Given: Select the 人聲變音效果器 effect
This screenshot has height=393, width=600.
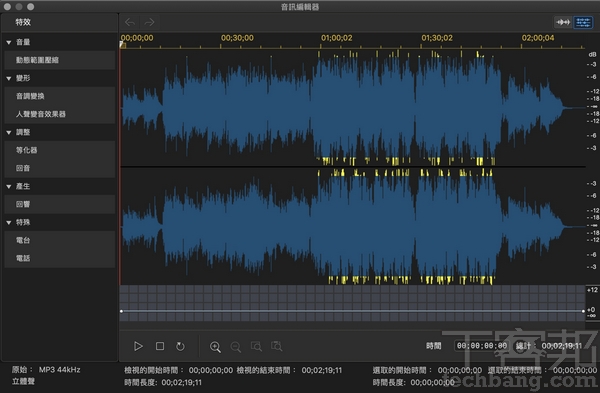Looking at the screenshot, I should pos(60,114).
